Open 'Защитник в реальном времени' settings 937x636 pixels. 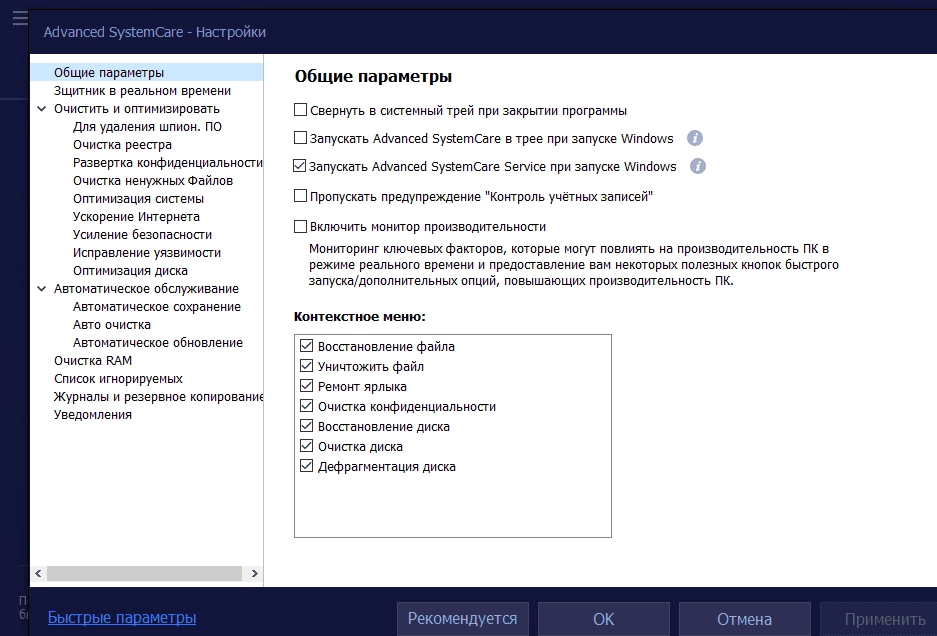tap(142, 91)
